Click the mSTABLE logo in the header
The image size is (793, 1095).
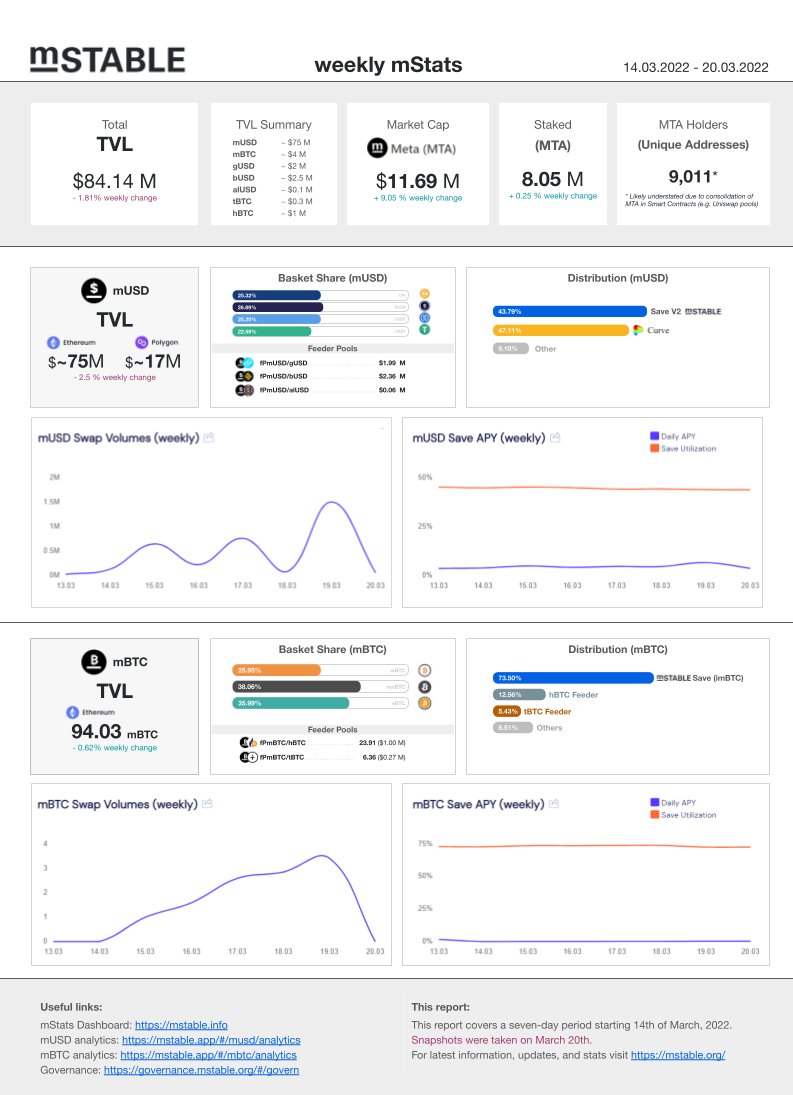108,59
